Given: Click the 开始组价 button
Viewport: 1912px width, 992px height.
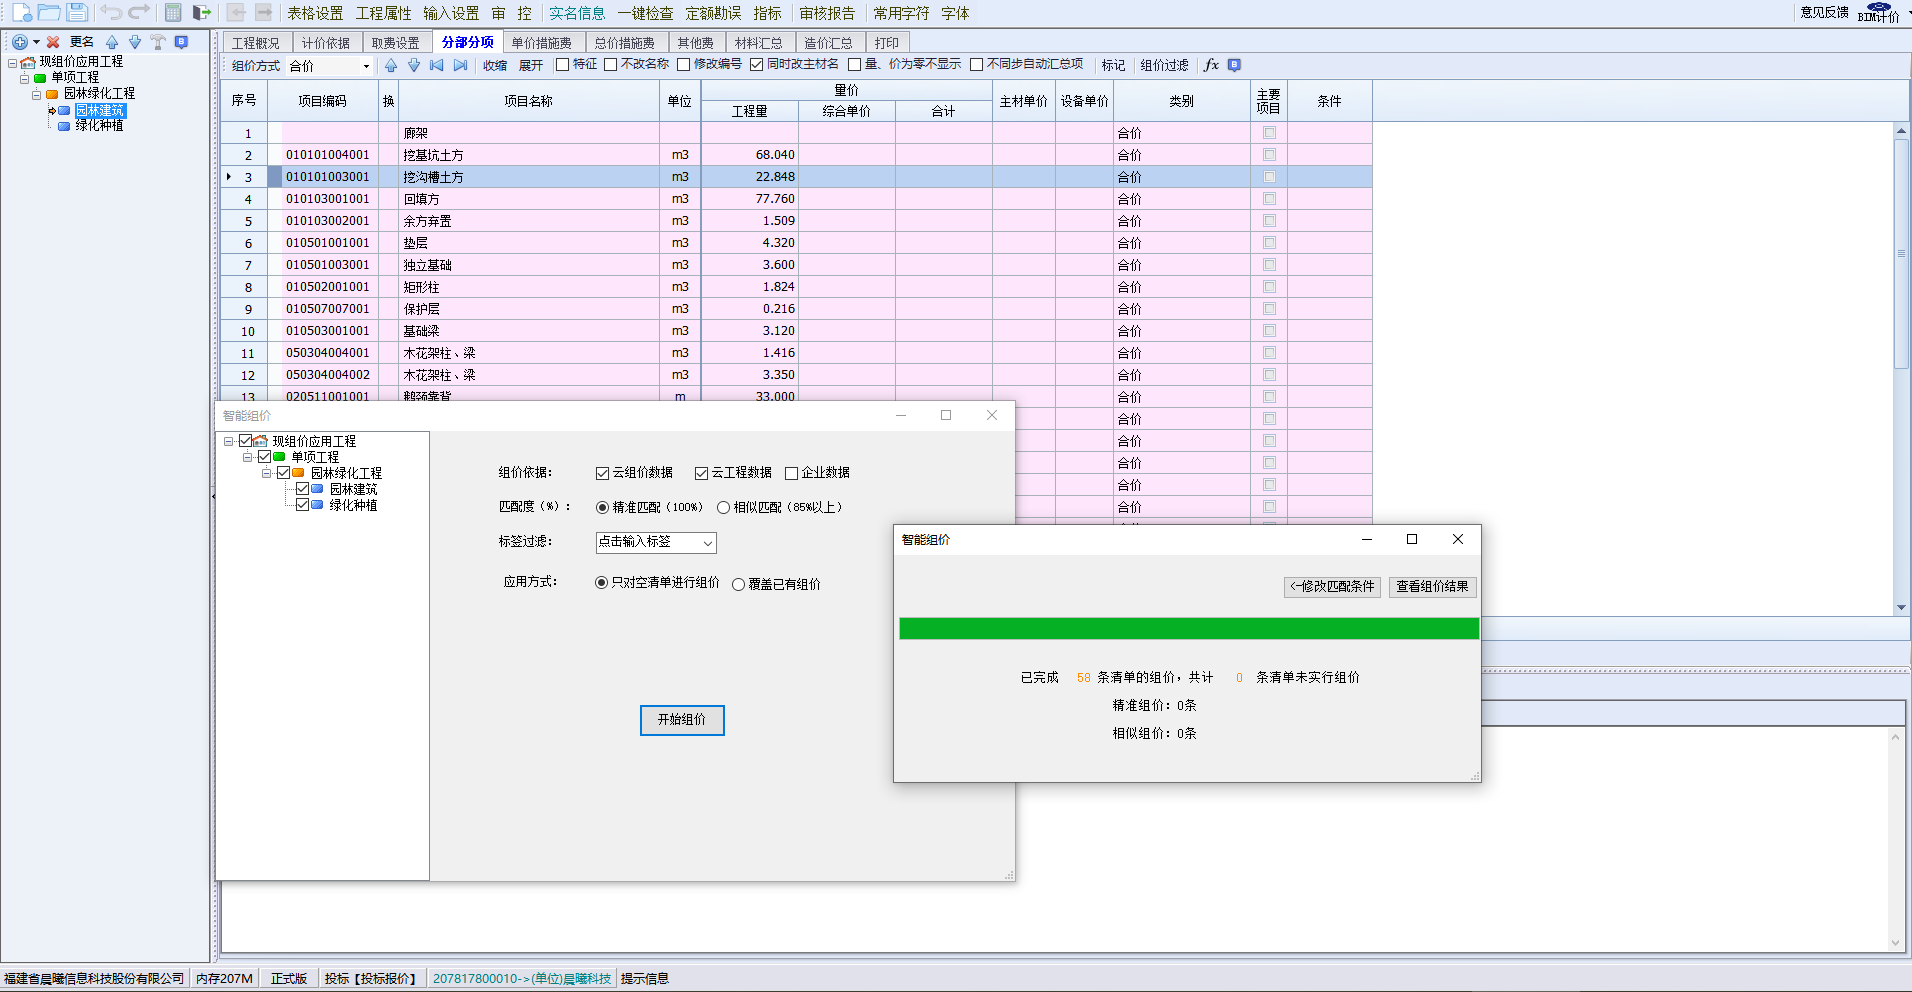Looking at the screenshot, I should pyautogui.click(x=682, y=720).
